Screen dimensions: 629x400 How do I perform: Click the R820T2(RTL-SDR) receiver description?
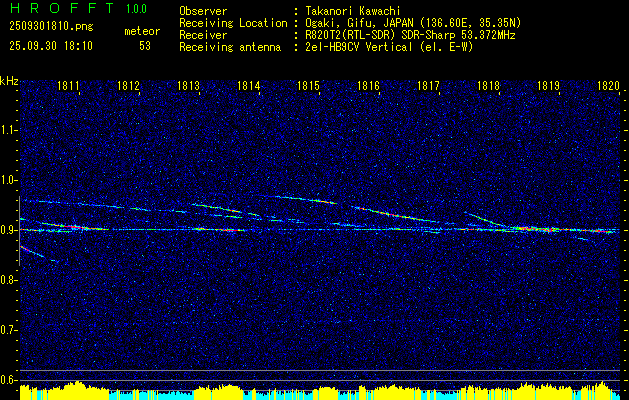[410, 35]
